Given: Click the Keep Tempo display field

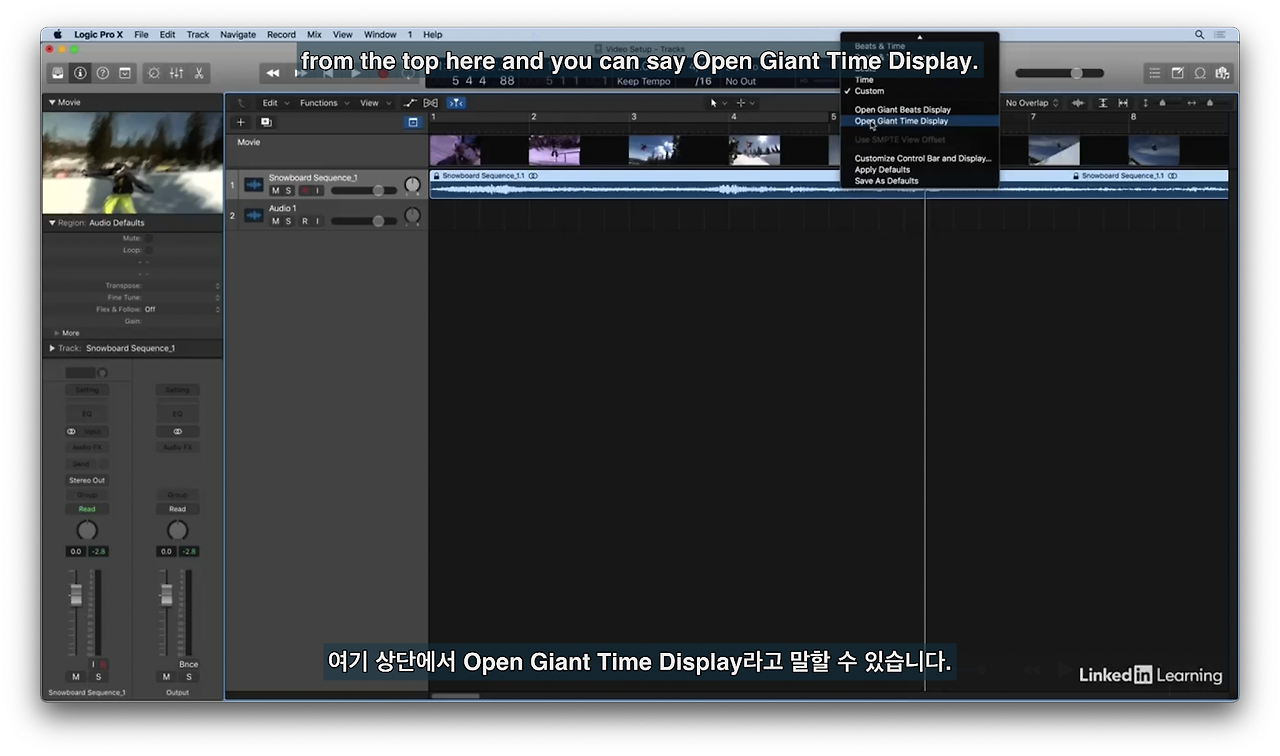Looking at the screenshot, I should (x=643, y=81).
